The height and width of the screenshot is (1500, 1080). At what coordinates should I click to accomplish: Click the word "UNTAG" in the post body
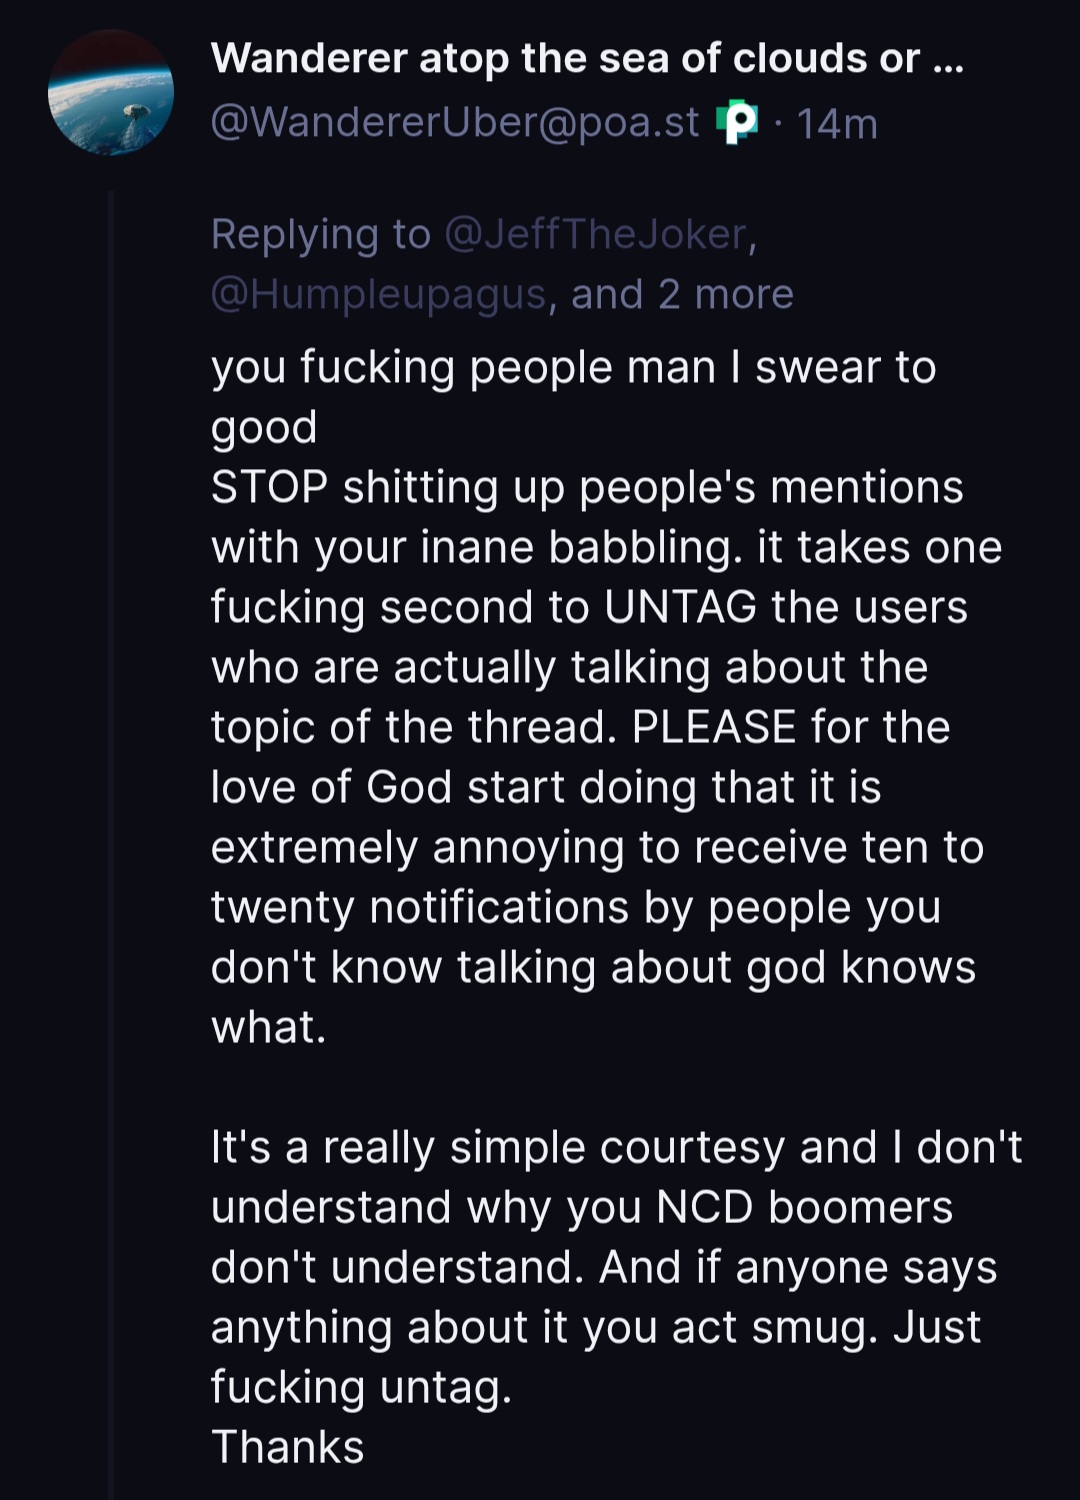click(680, 607)
